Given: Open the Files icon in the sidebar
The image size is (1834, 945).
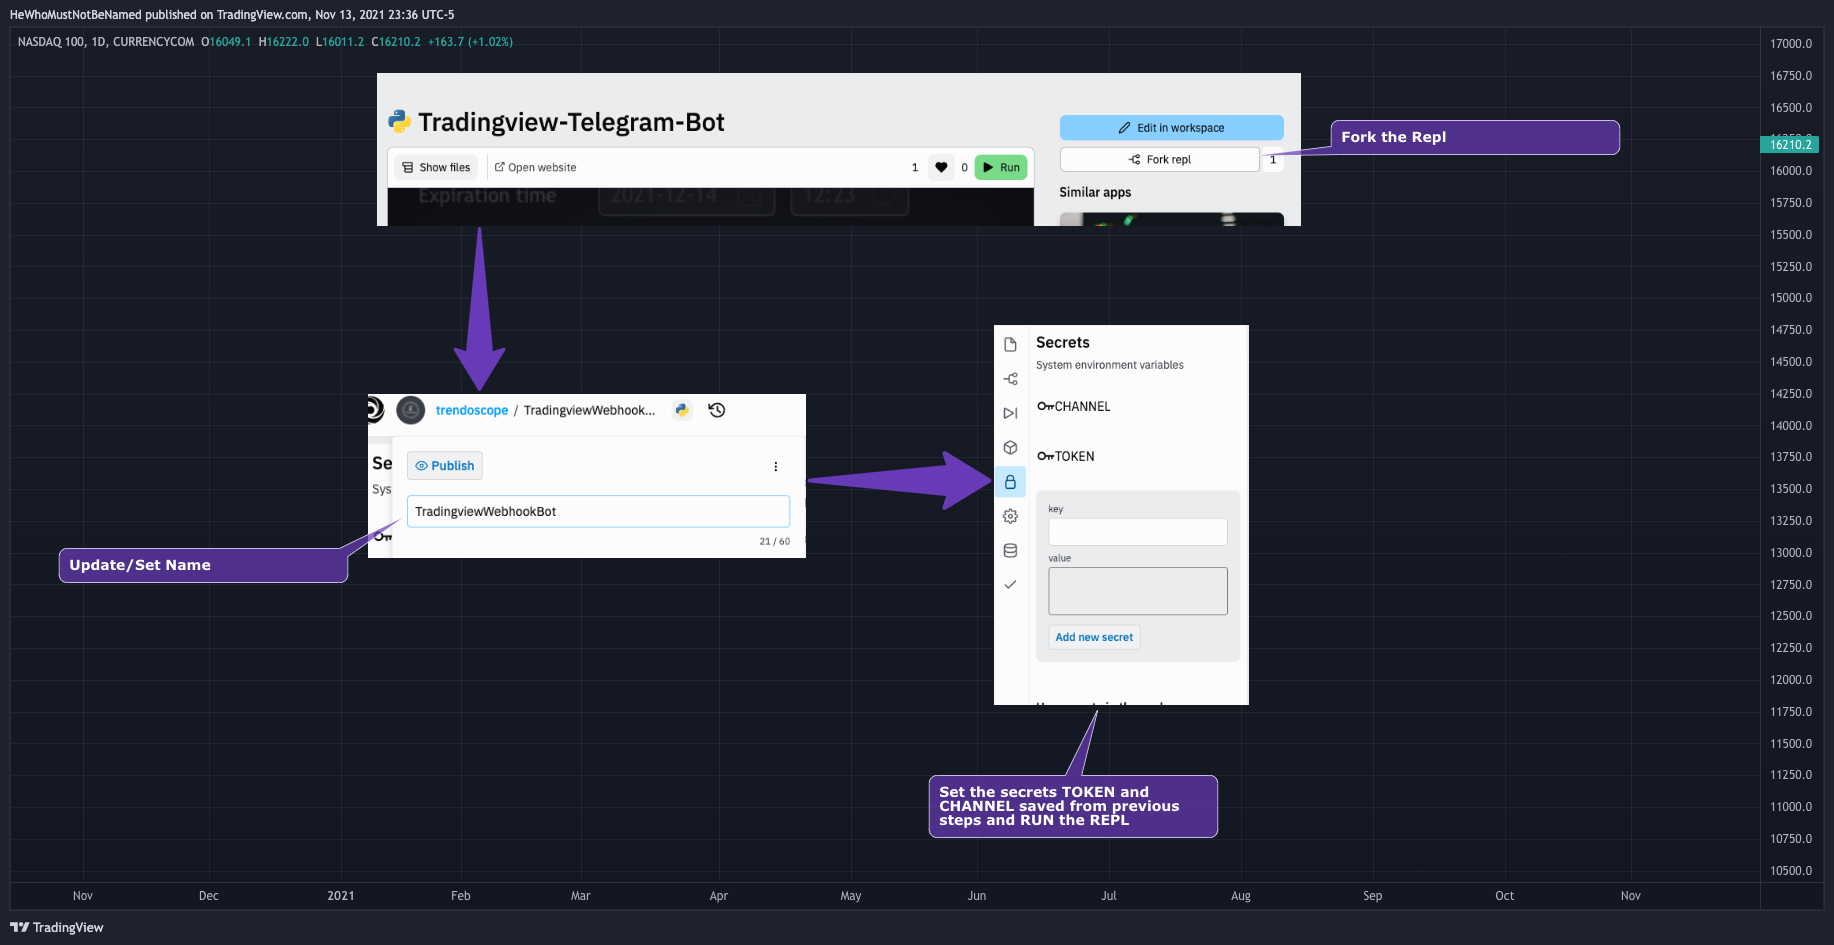Looking at the screenshot, I should (1011, 344).
